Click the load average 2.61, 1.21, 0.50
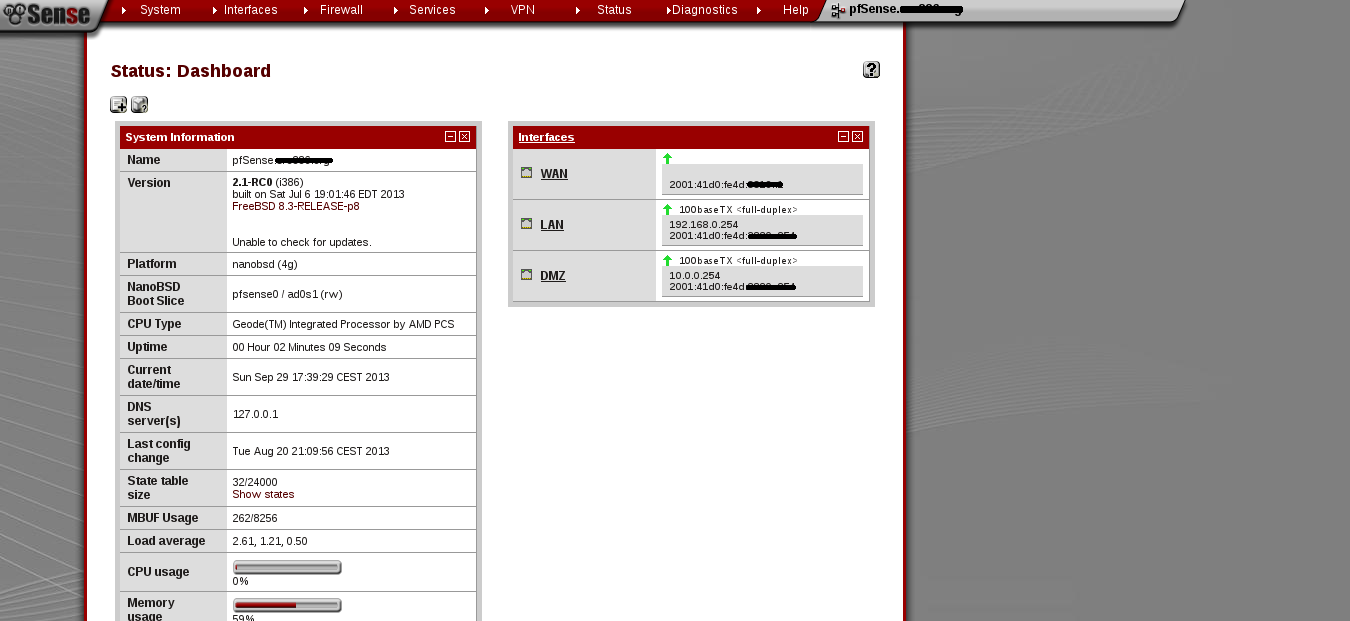 pos(270,541)
